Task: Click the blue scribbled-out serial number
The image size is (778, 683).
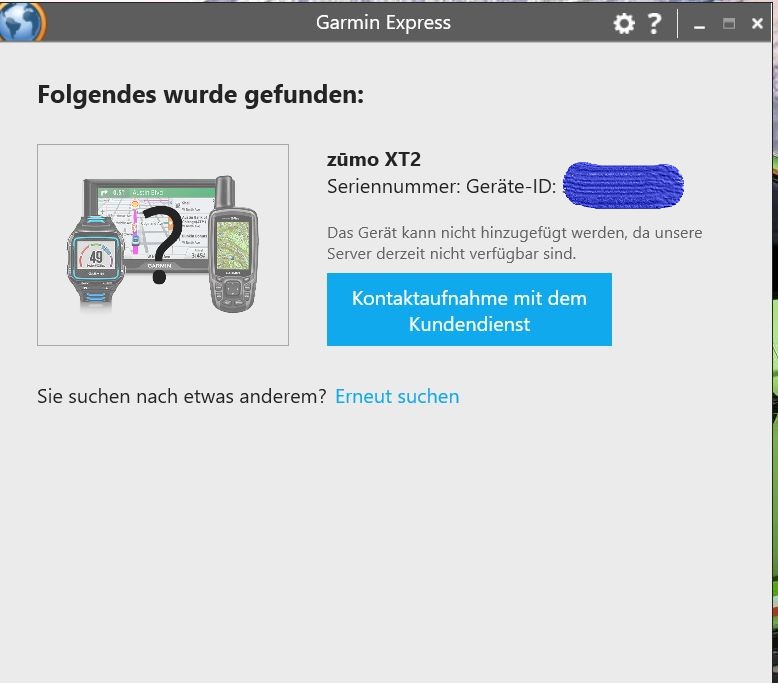Action: click(x=622, y=186)
